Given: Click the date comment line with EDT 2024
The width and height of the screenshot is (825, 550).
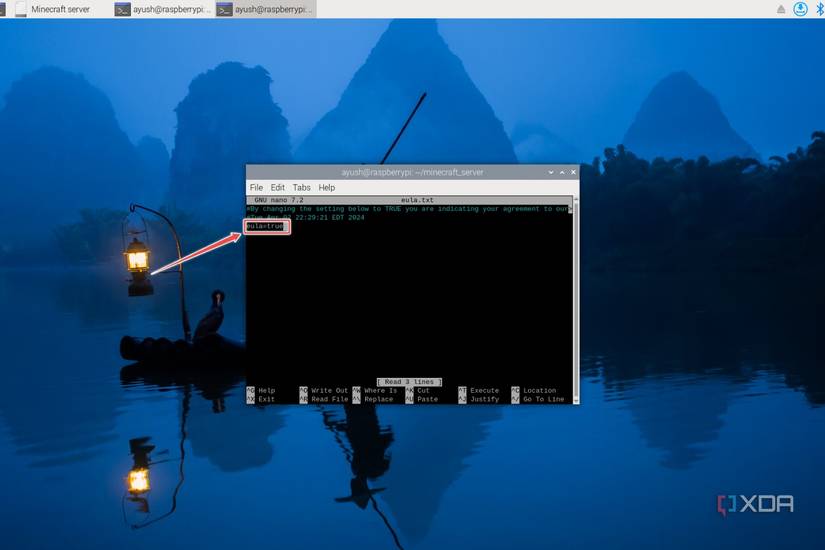Looking at the screenshot, I should click(306, 217).
